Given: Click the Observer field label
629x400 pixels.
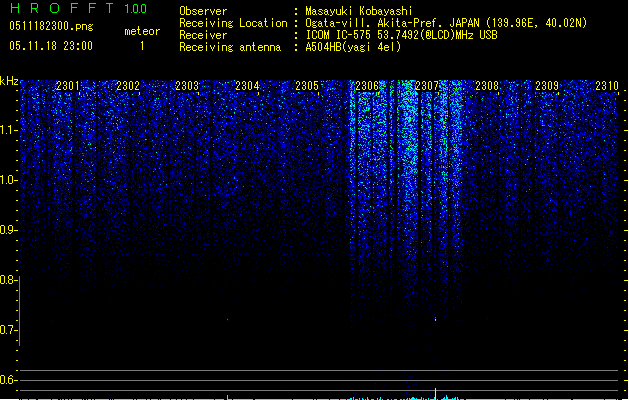Looking at the screenshot, I should tap(203, 11).
